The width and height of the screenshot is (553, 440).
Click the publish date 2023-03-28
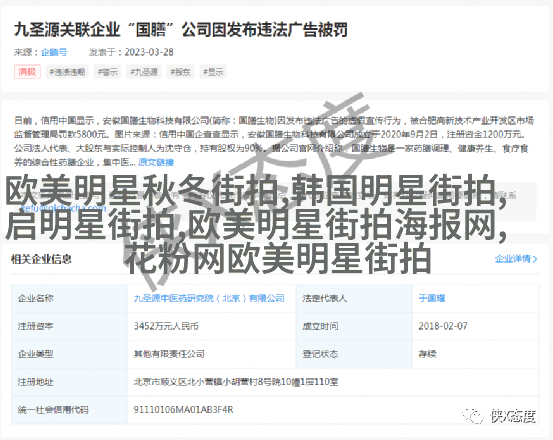pos(149,52)
